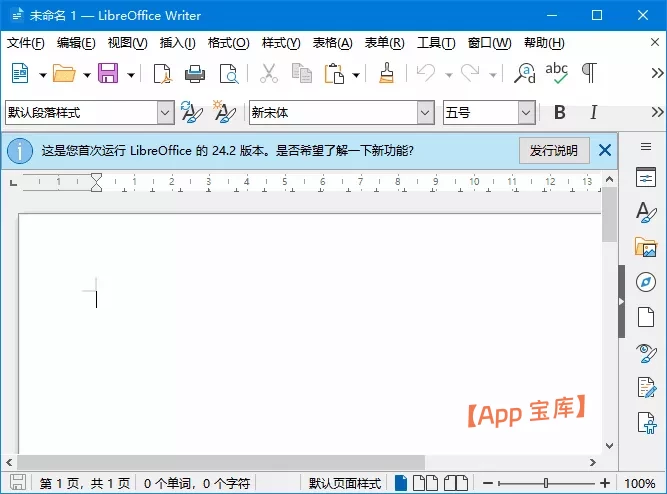Open the 插入(I) menu
Image resolution: width=667 pixels, height=494 pixels.
[177, 43]
